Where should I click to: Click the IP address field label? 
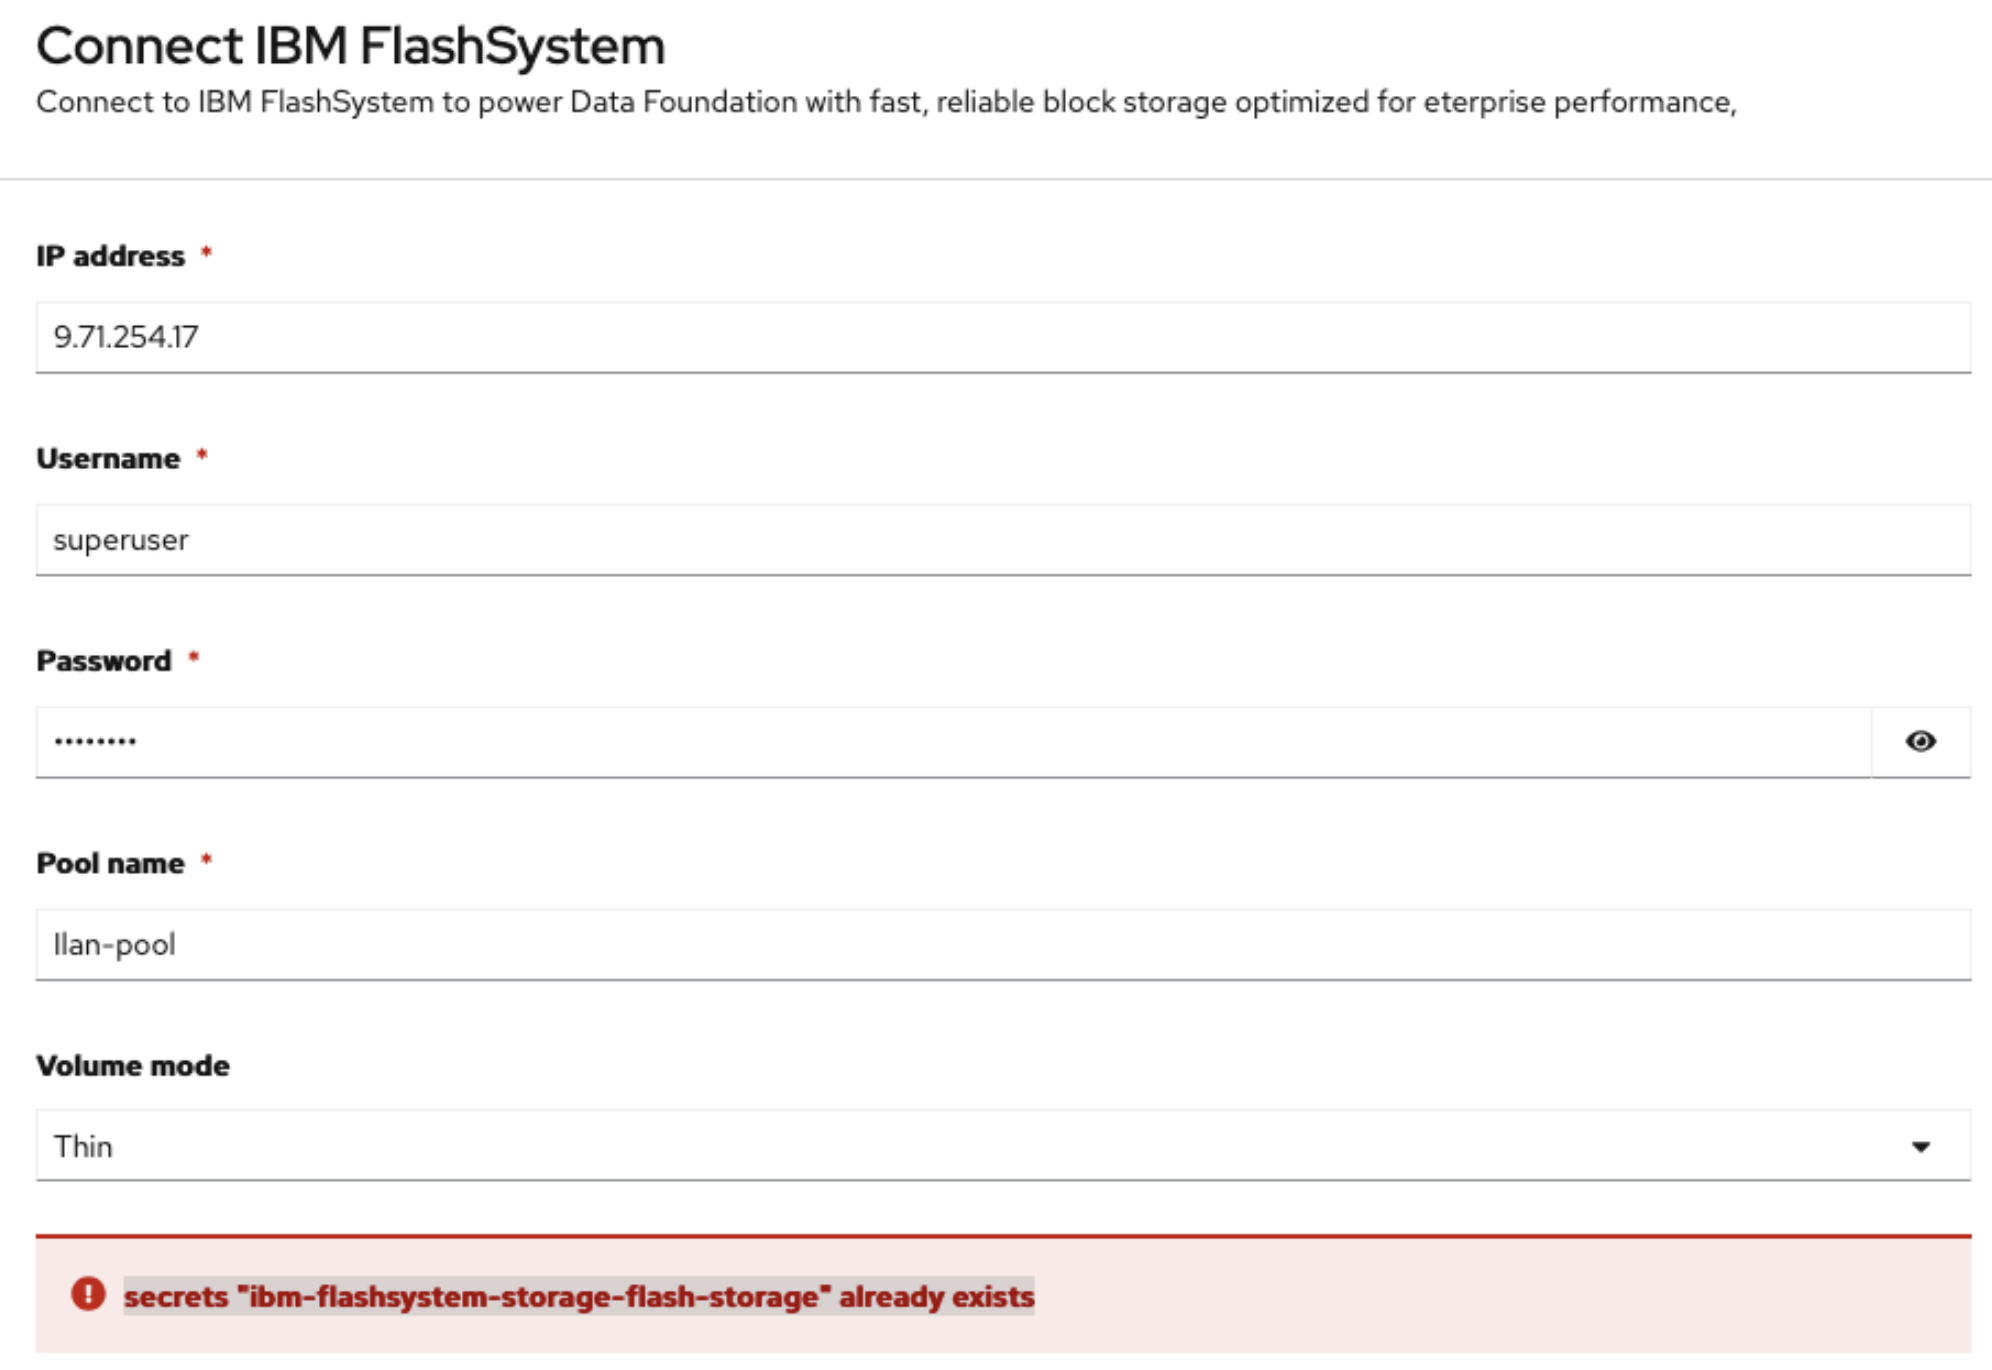tap(110, 256)
